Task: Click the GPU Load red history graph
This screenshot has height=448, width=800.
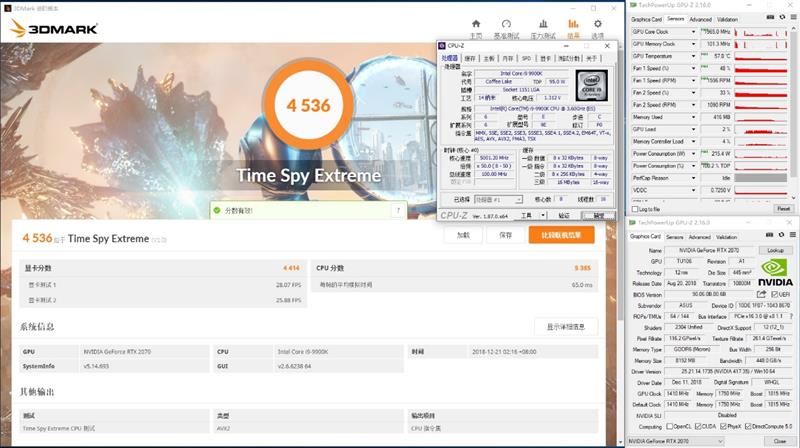Action: click(x=761, y=130)
